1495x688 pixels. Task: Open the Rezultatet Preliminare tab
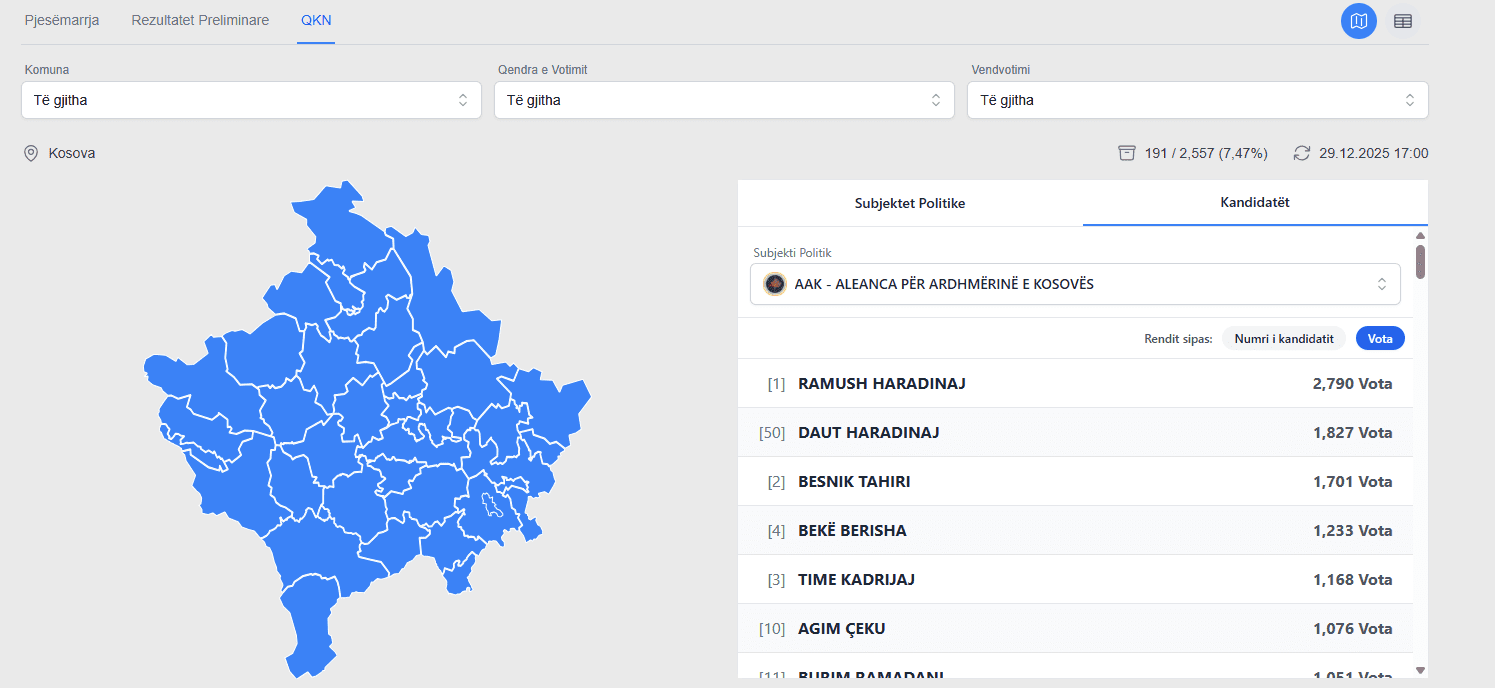(x=200, y=20)
